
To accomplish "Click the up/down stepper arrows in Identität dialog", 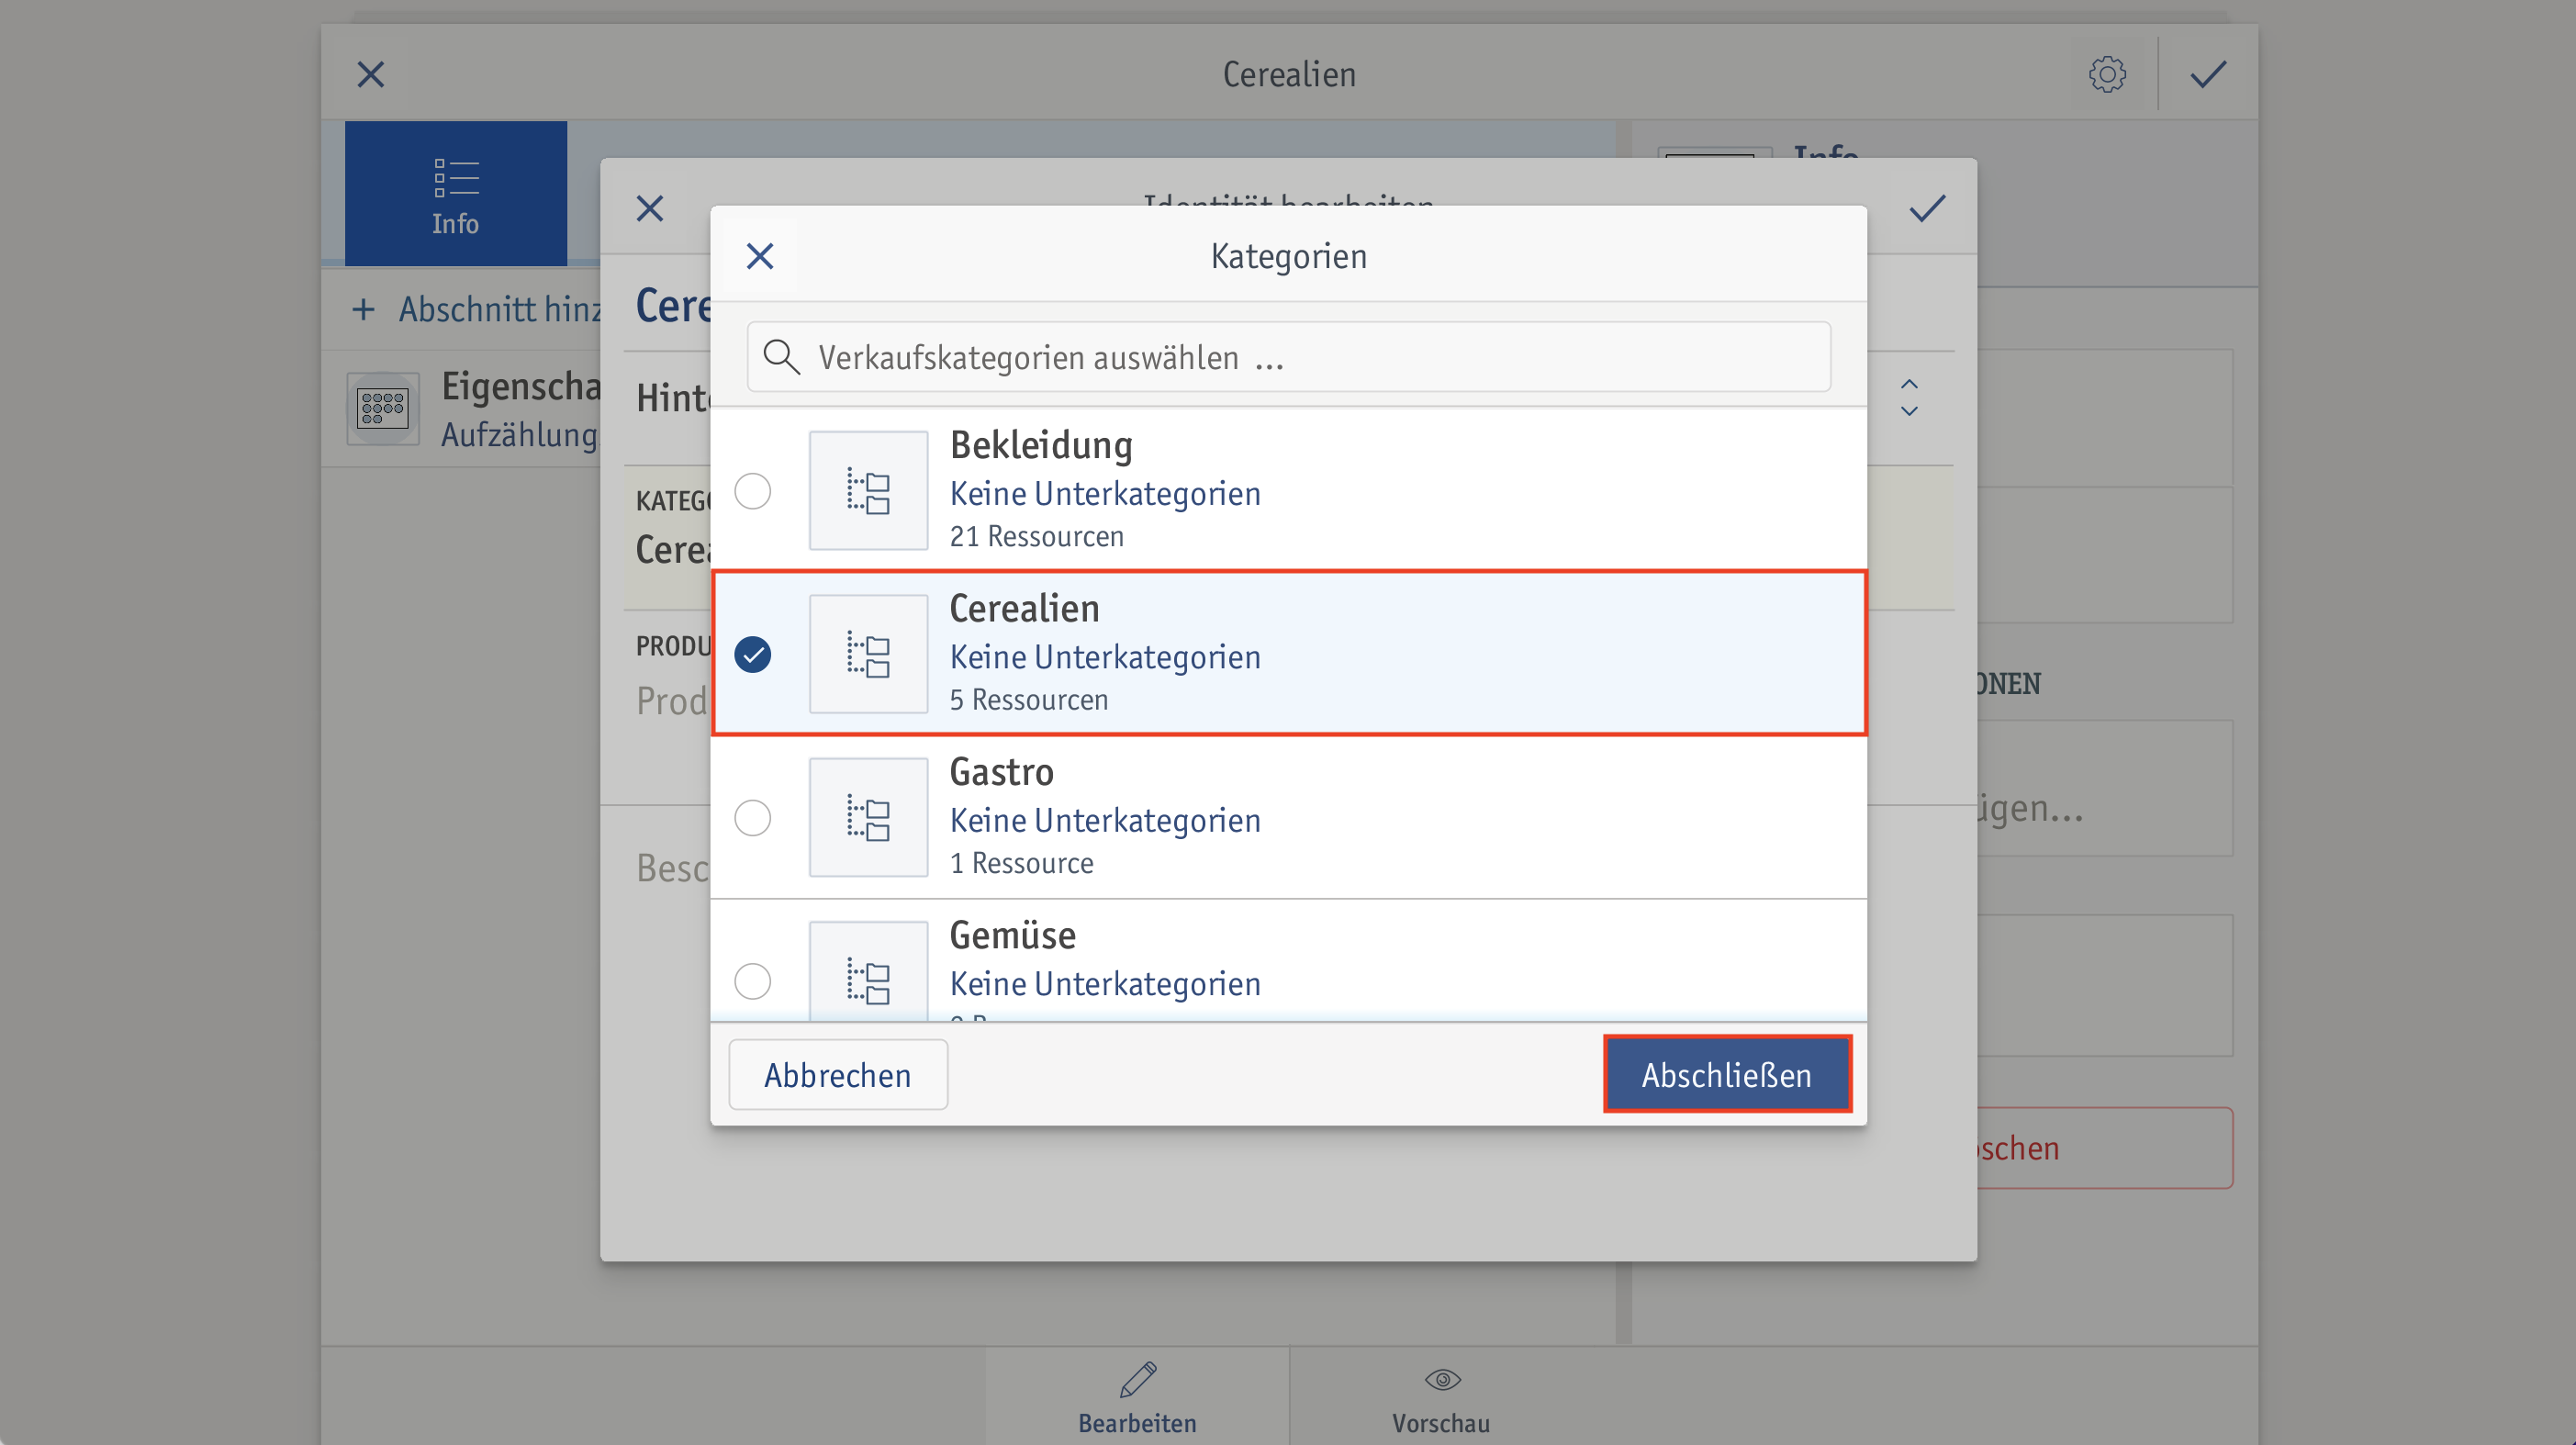I will point(1909,397).
